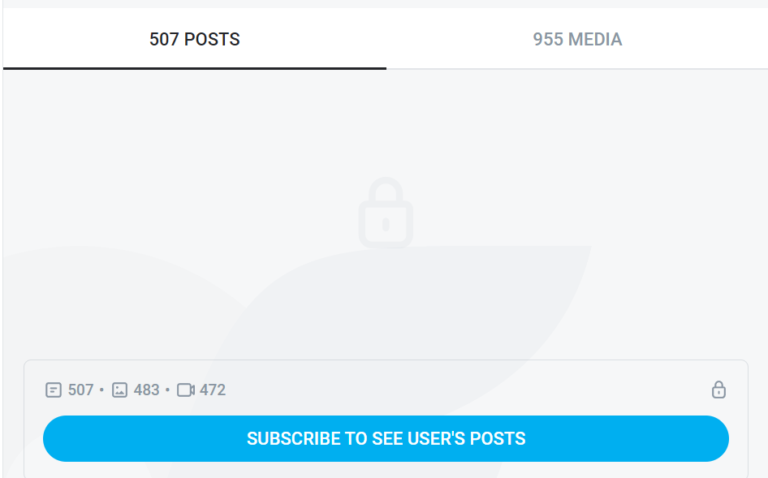
Task: Click the dot separator after 507
Action: 102,390
